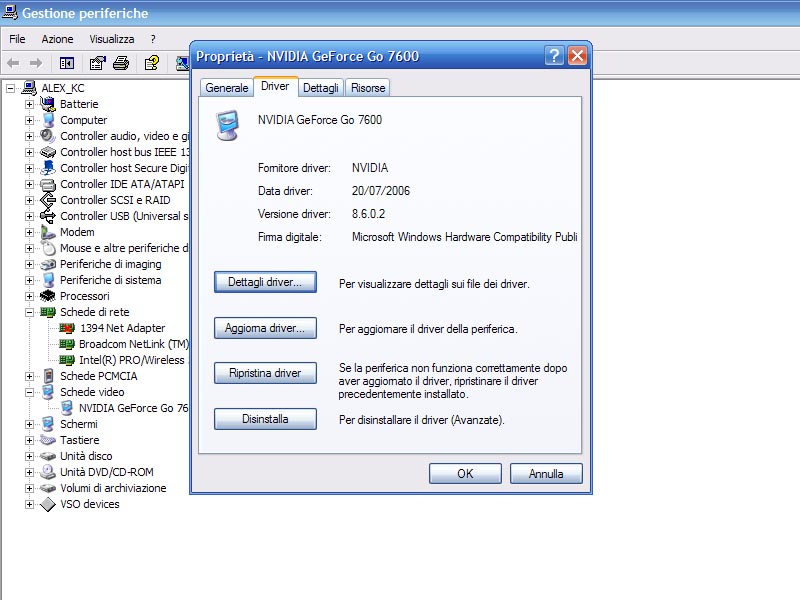800x600 pixels.
Task: Click the USB controller icon
Action: coord(48,216)
